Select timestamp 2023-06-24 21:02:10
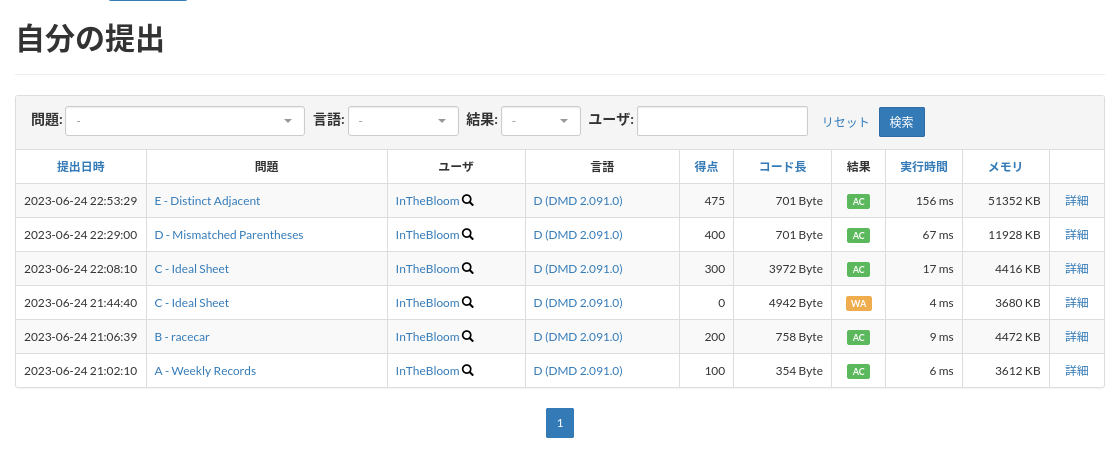The height and width of the screenshot is (451, 1120). coord(81,371)
